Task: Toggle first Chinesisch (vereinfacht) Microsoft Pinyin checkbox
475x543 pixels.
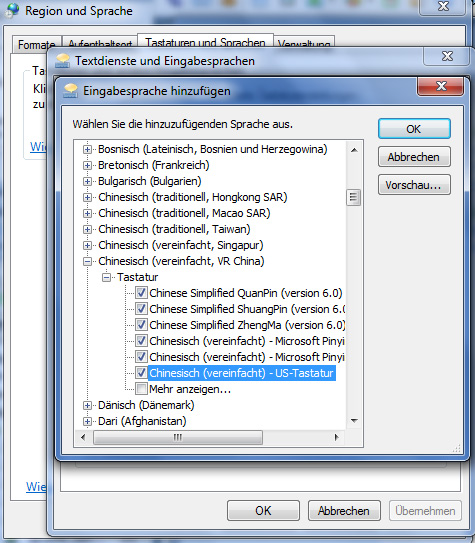Action: click(x=141, y=341)
